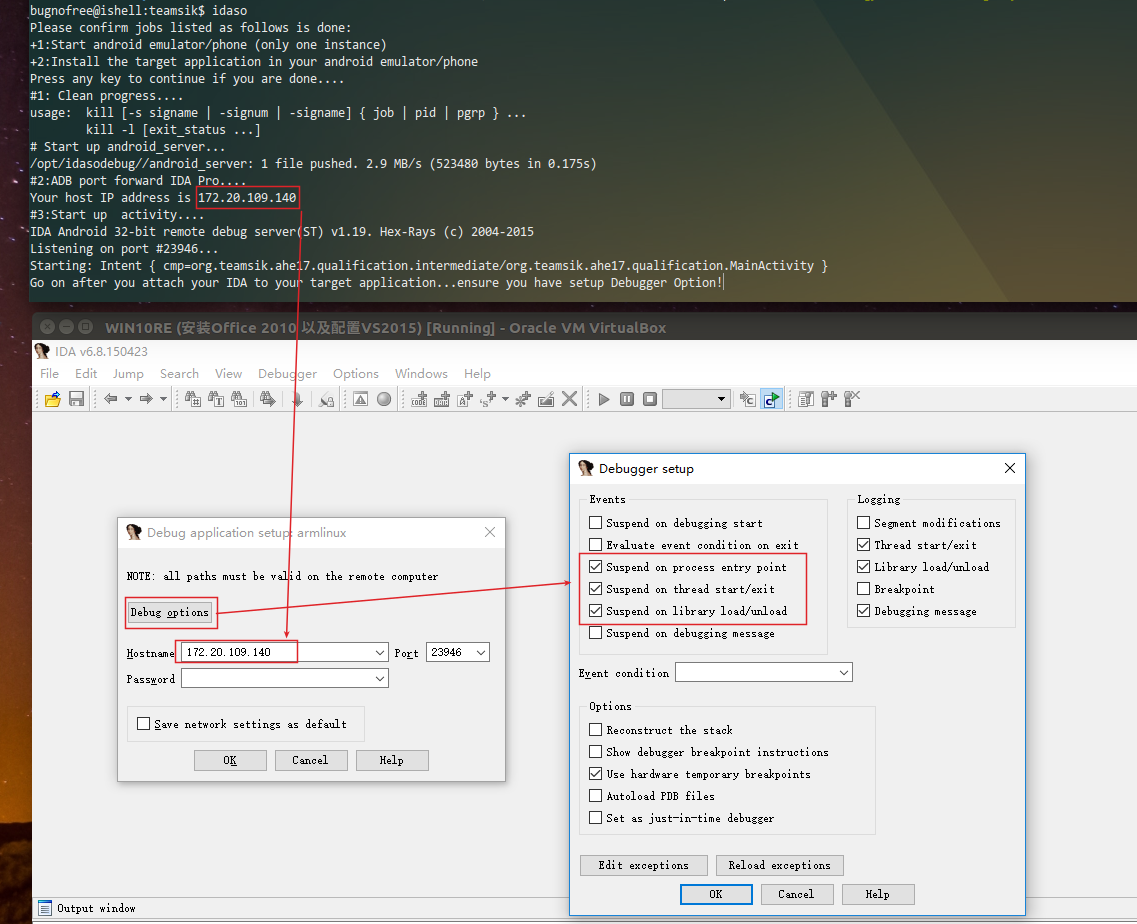Screen dimensions: 1137x924
Task: Click the save floppy disk icon
Action: coord(76,399)
